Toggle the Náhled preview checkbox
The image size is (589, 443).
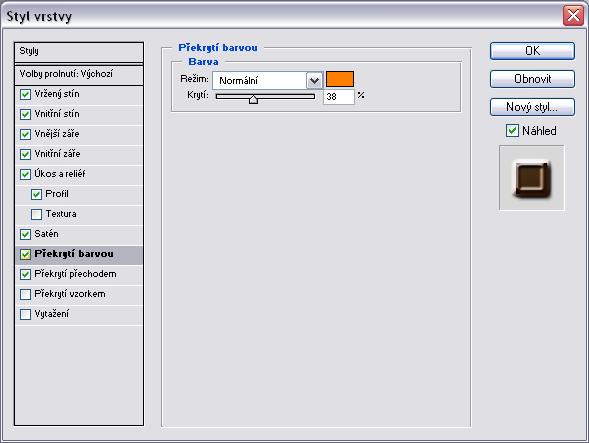(x=512, y=131)
